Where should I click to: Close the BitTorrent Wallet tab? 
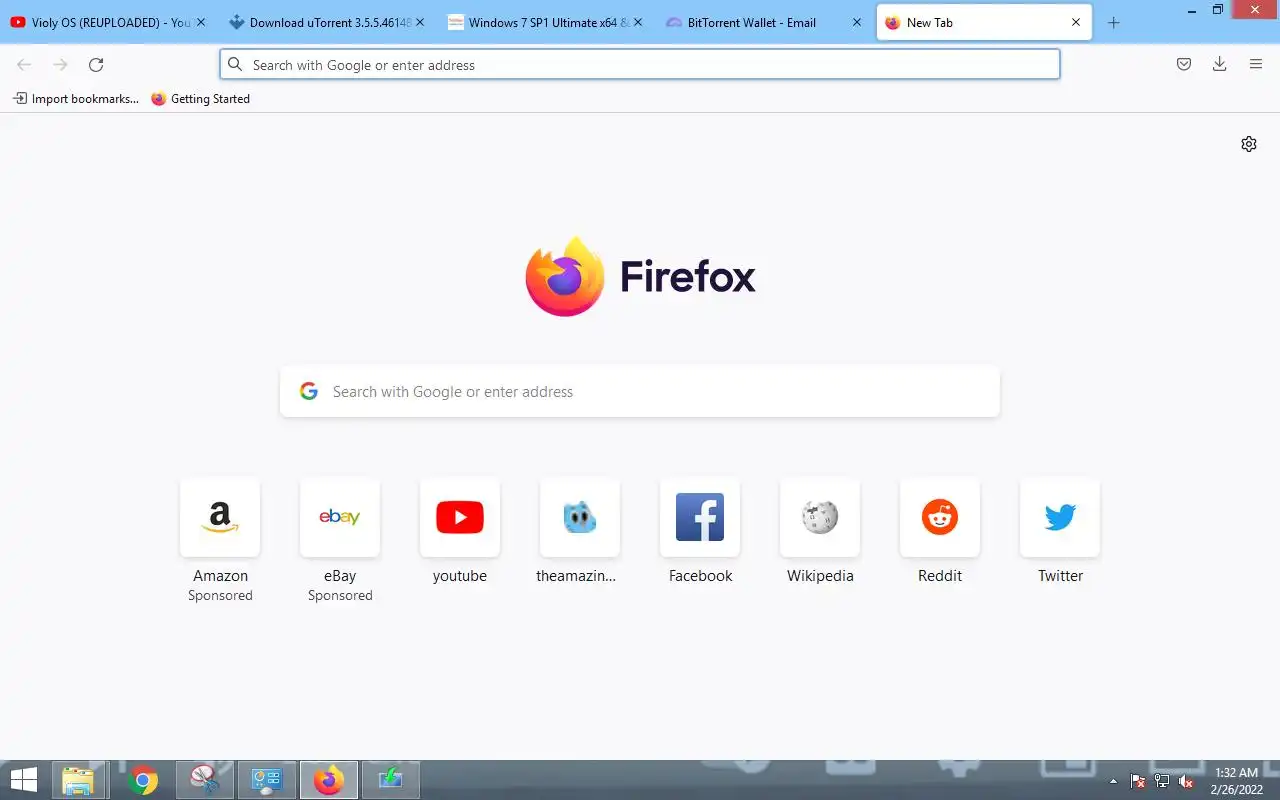857,22
